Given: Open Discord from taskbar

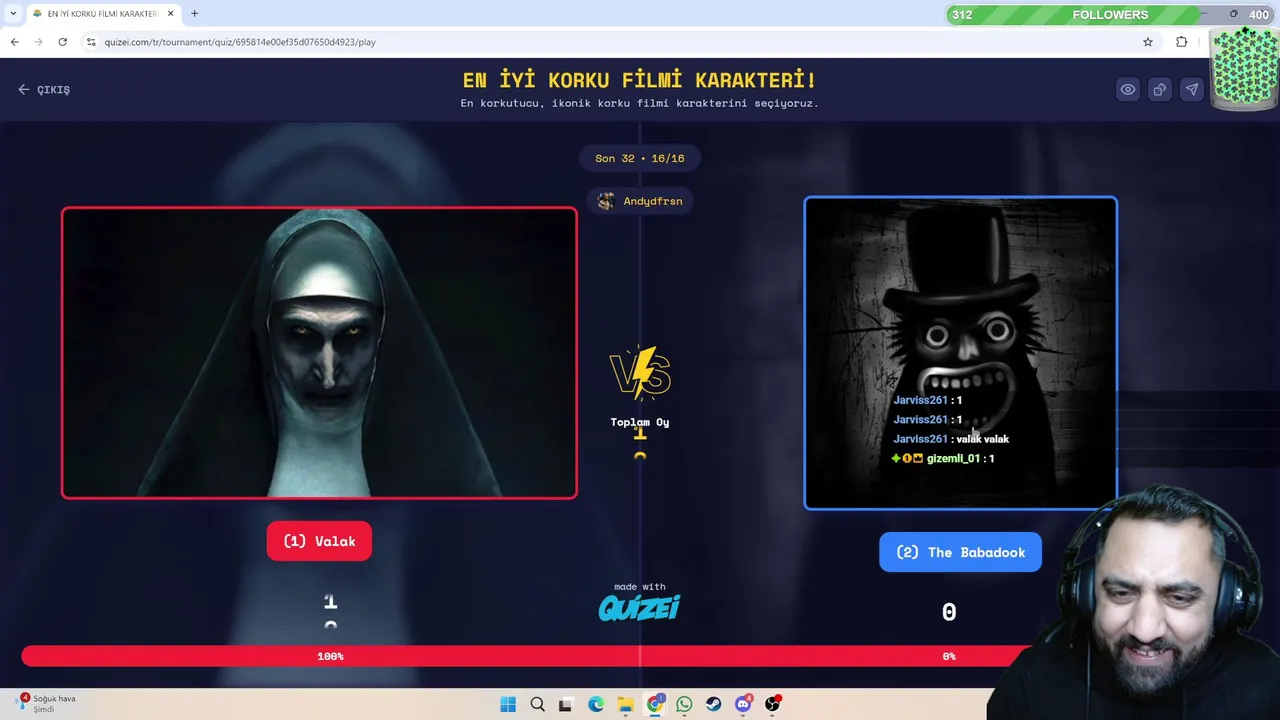Looking at the screenshot, I should coord(743,704).
